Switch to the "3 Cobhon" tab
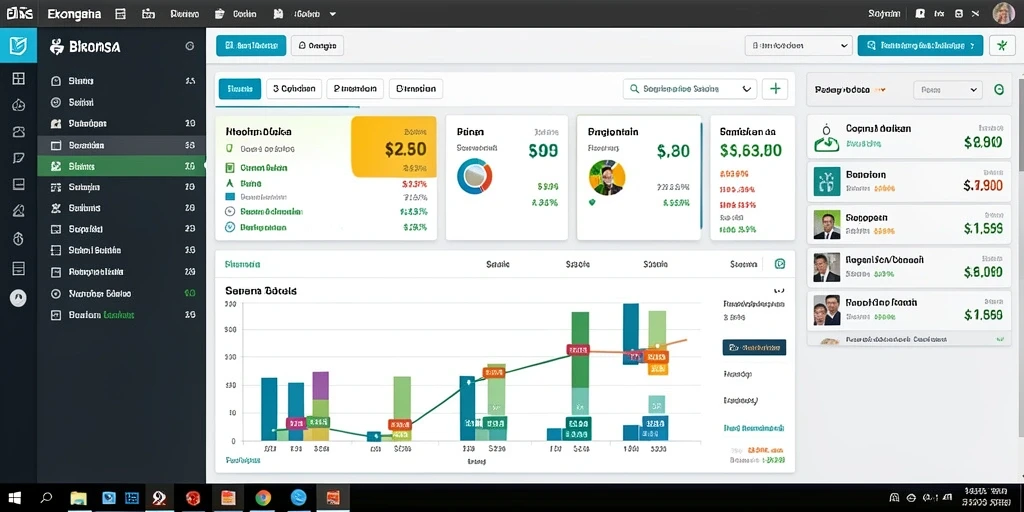The width and height of the screenshot is (1024, 512). [x=294, y=89]
